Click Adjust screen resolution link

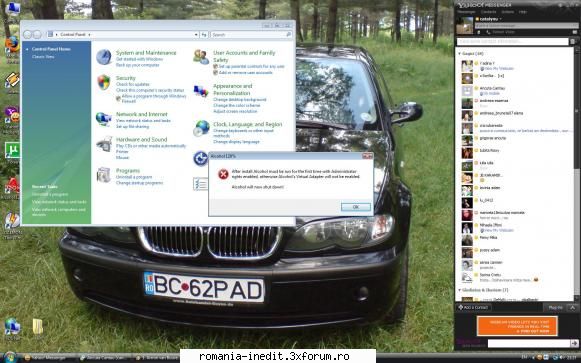click(x=235, y=111)
